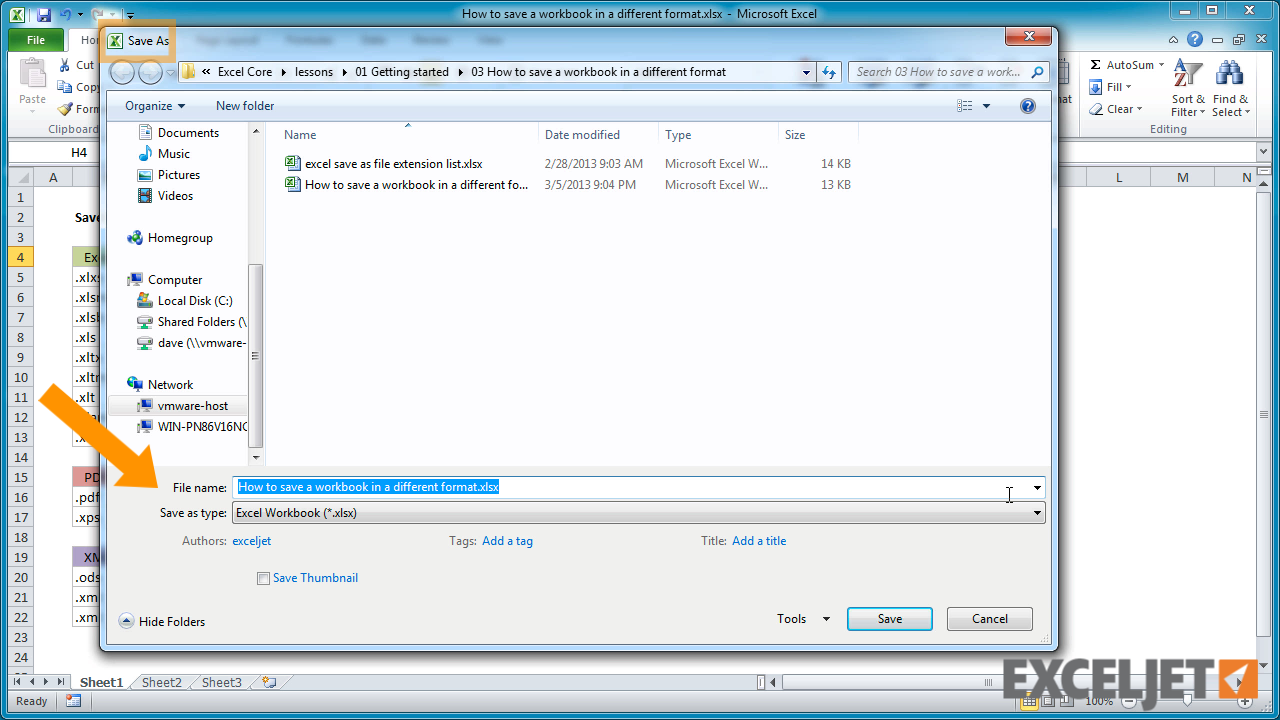Image resolution: width=1280 pixels, height=720 pixels.
Task: Click the Save button
Action: 890,619
